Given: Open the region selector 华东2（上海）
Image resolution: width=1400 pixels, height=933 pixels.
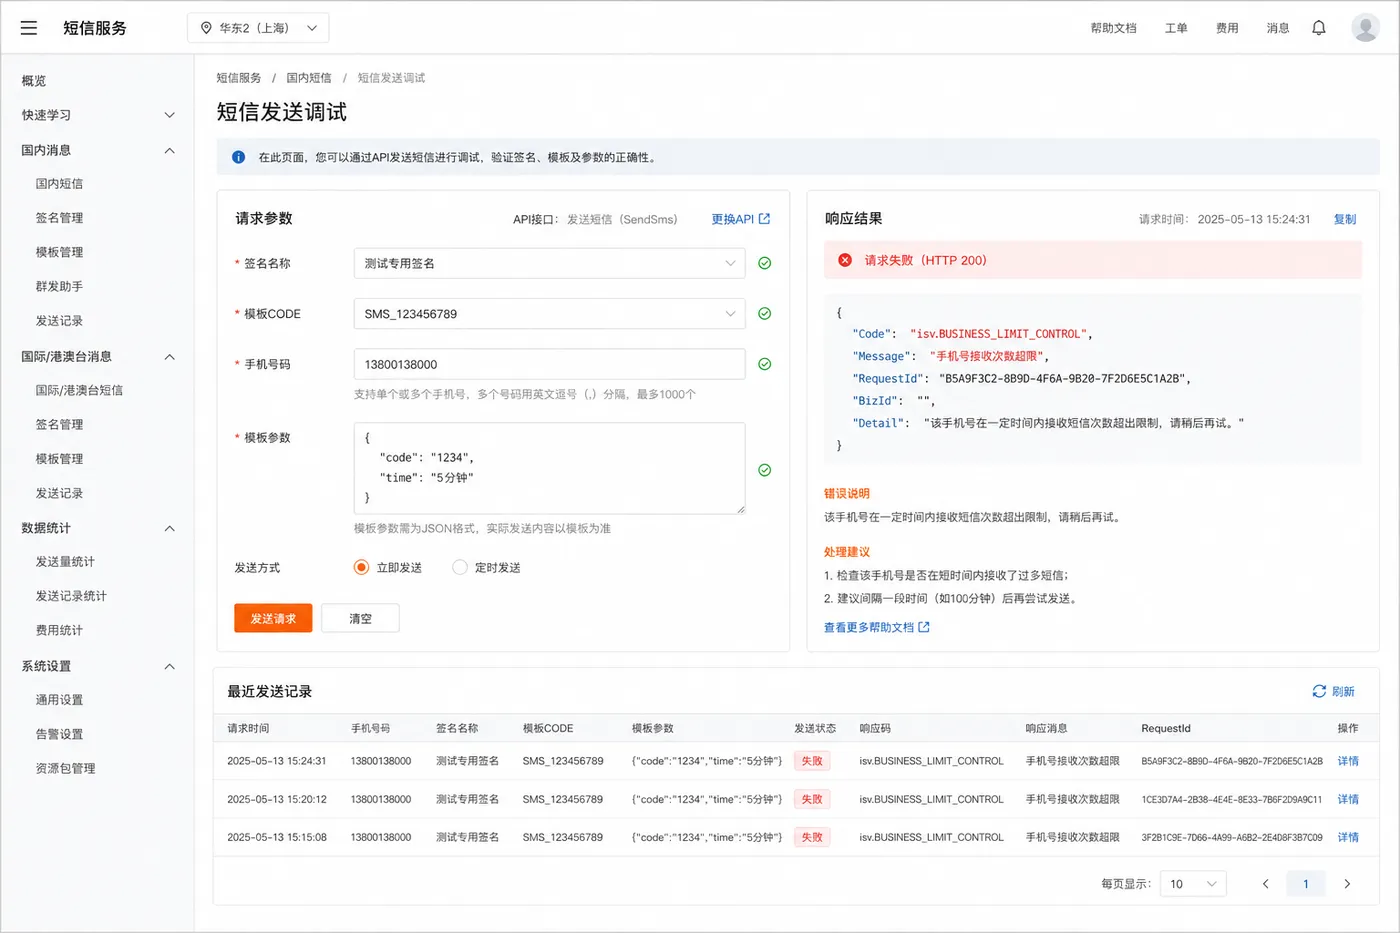Looking at the screenshot, I should (x=258, y=28).
